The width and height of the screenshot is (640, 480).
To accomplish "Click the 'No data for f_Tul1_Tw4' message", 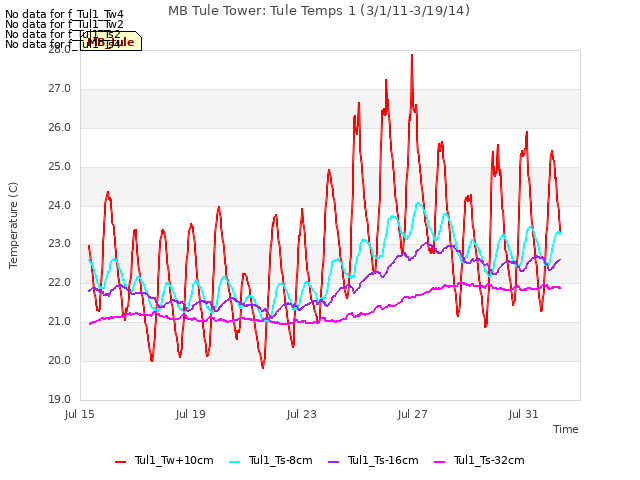I will 64,14.
